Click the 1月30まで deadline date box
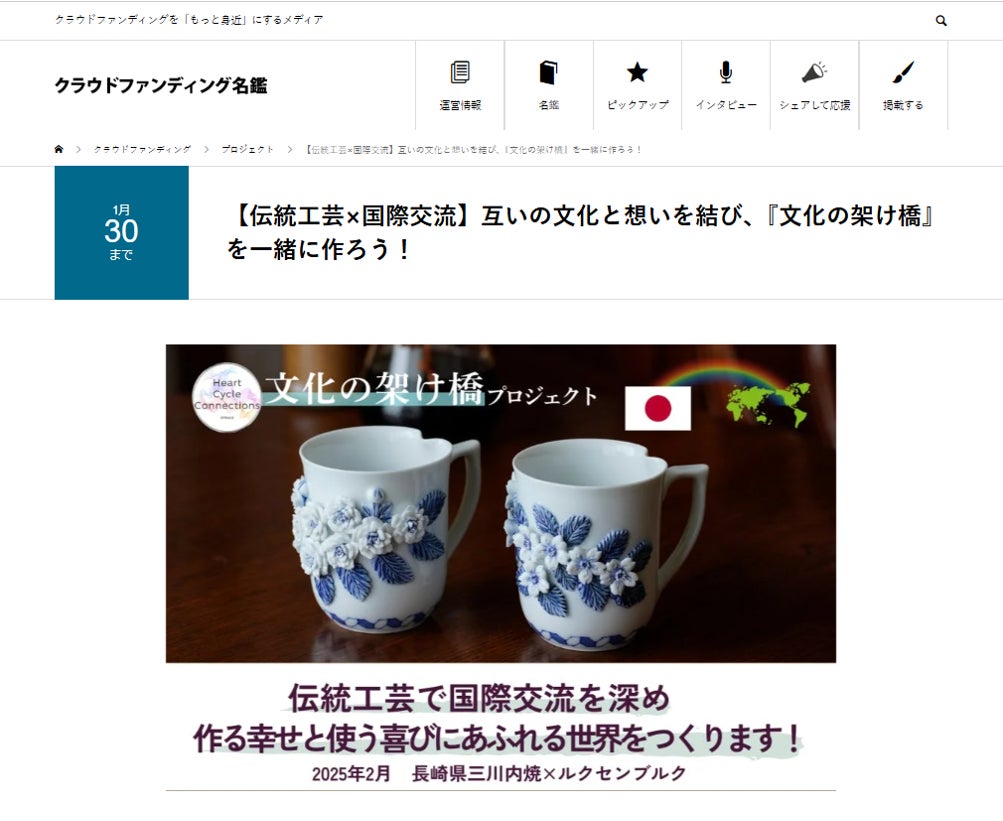This screenshot has height=821, width=1003. (x=122, y=233)
